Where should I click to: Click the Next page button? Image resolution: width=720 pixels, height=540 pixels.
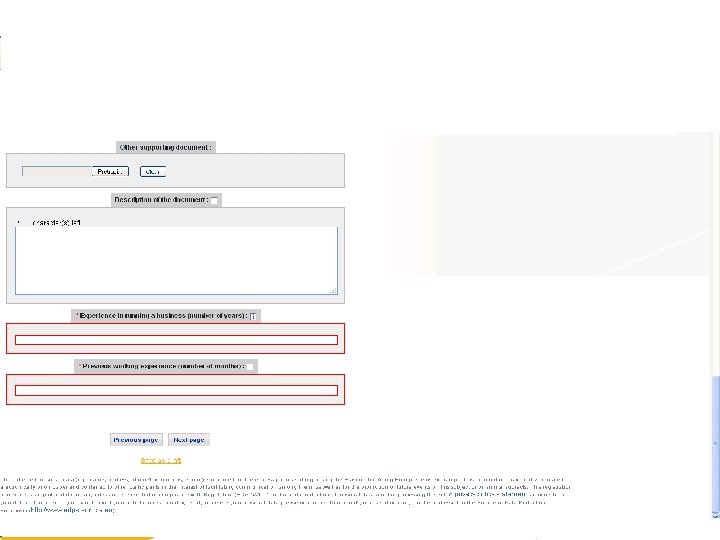(x=189, y=439)
